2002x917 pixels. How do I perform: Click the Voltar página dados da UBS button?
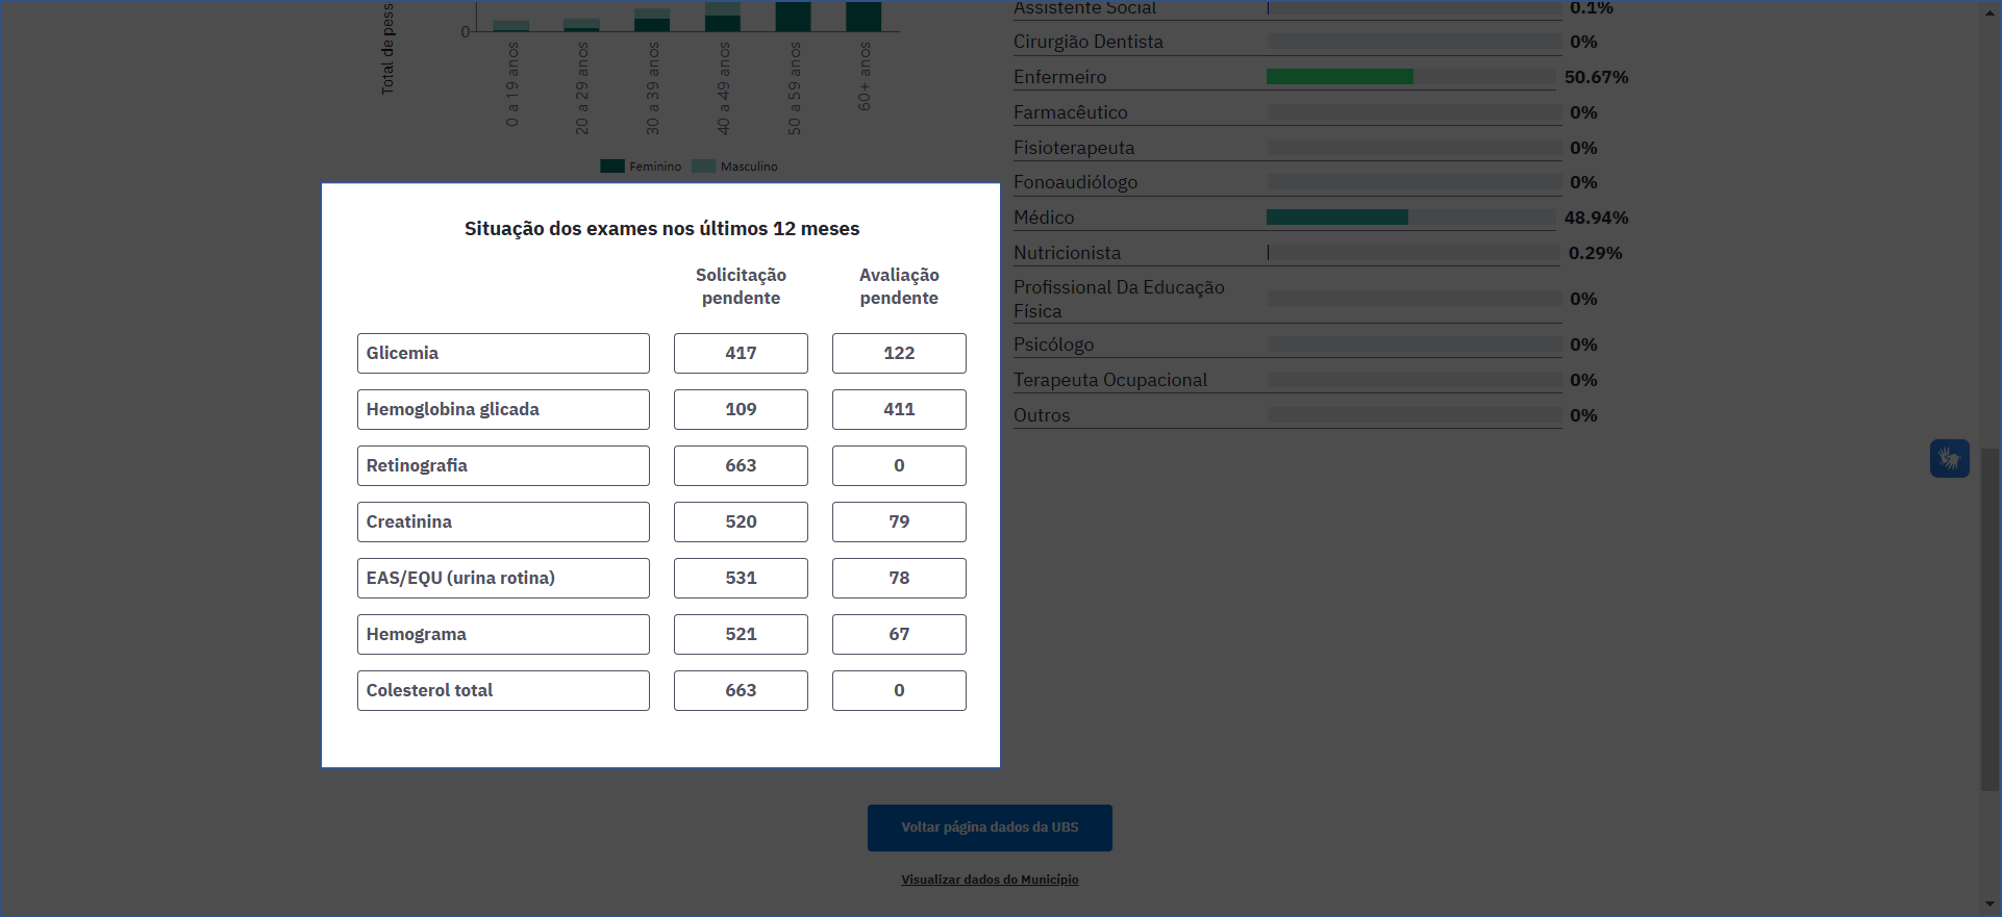click(x=989, y=827)
